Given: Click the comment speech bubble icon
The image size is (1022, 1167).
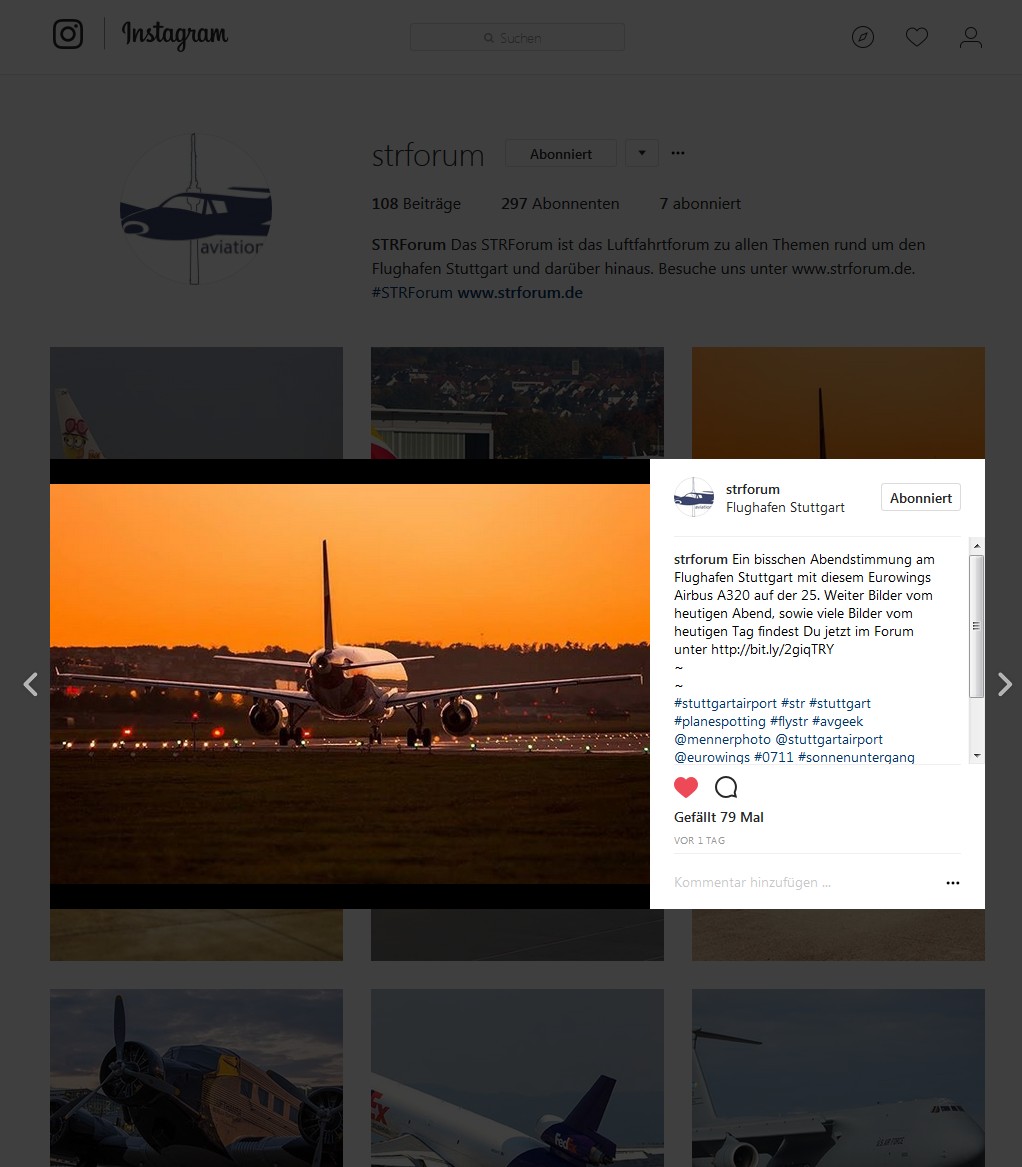Looking at the screenshot, I should tap(726, 787).
